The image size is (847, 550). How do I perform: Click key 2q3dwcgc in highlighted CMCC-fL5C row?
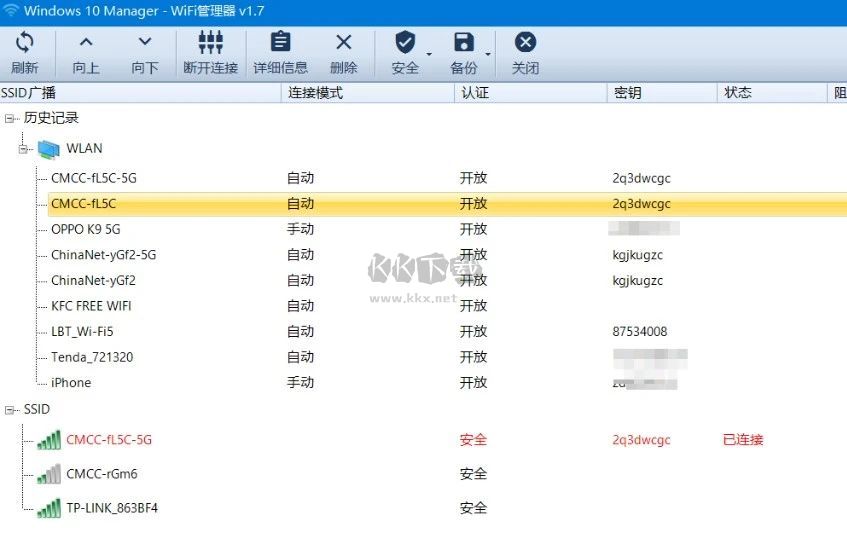pyautogui.click(x=641, y=204)
